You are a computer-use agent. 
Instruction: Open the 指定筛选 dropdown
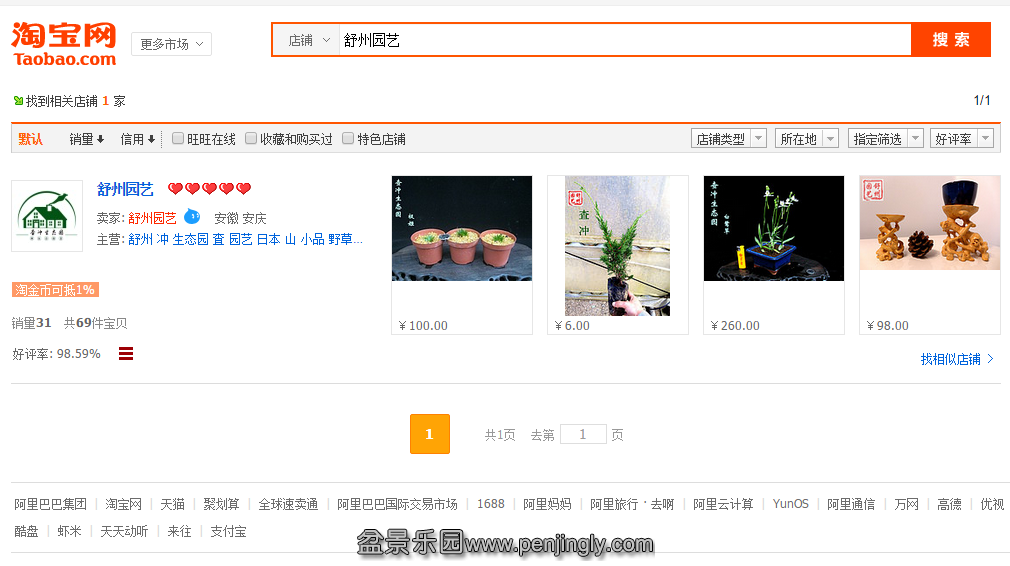[x=886, y=138]
